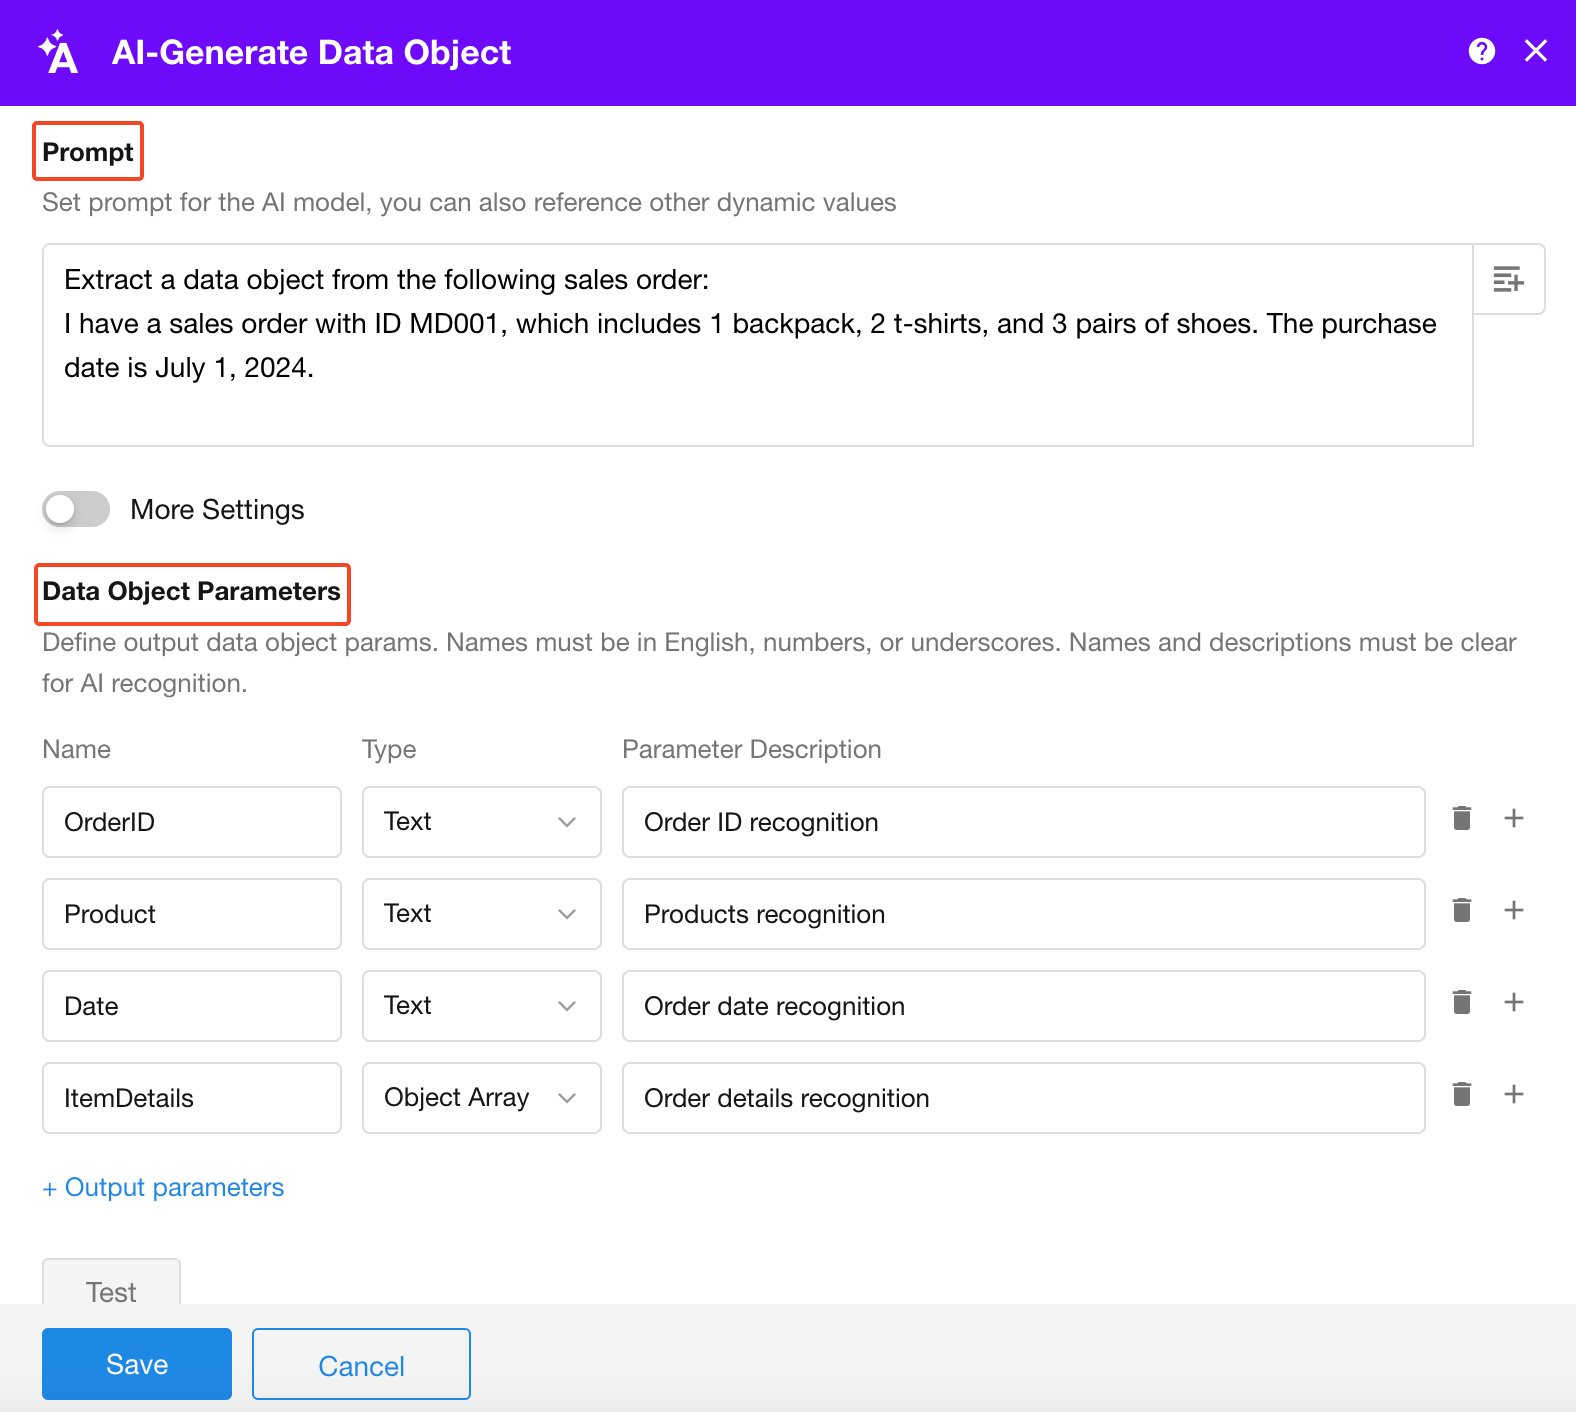Image resolution: width=1576 pixels, height=1412 pixels.
Task: Click the Save button
Action: pos(137,1364)
